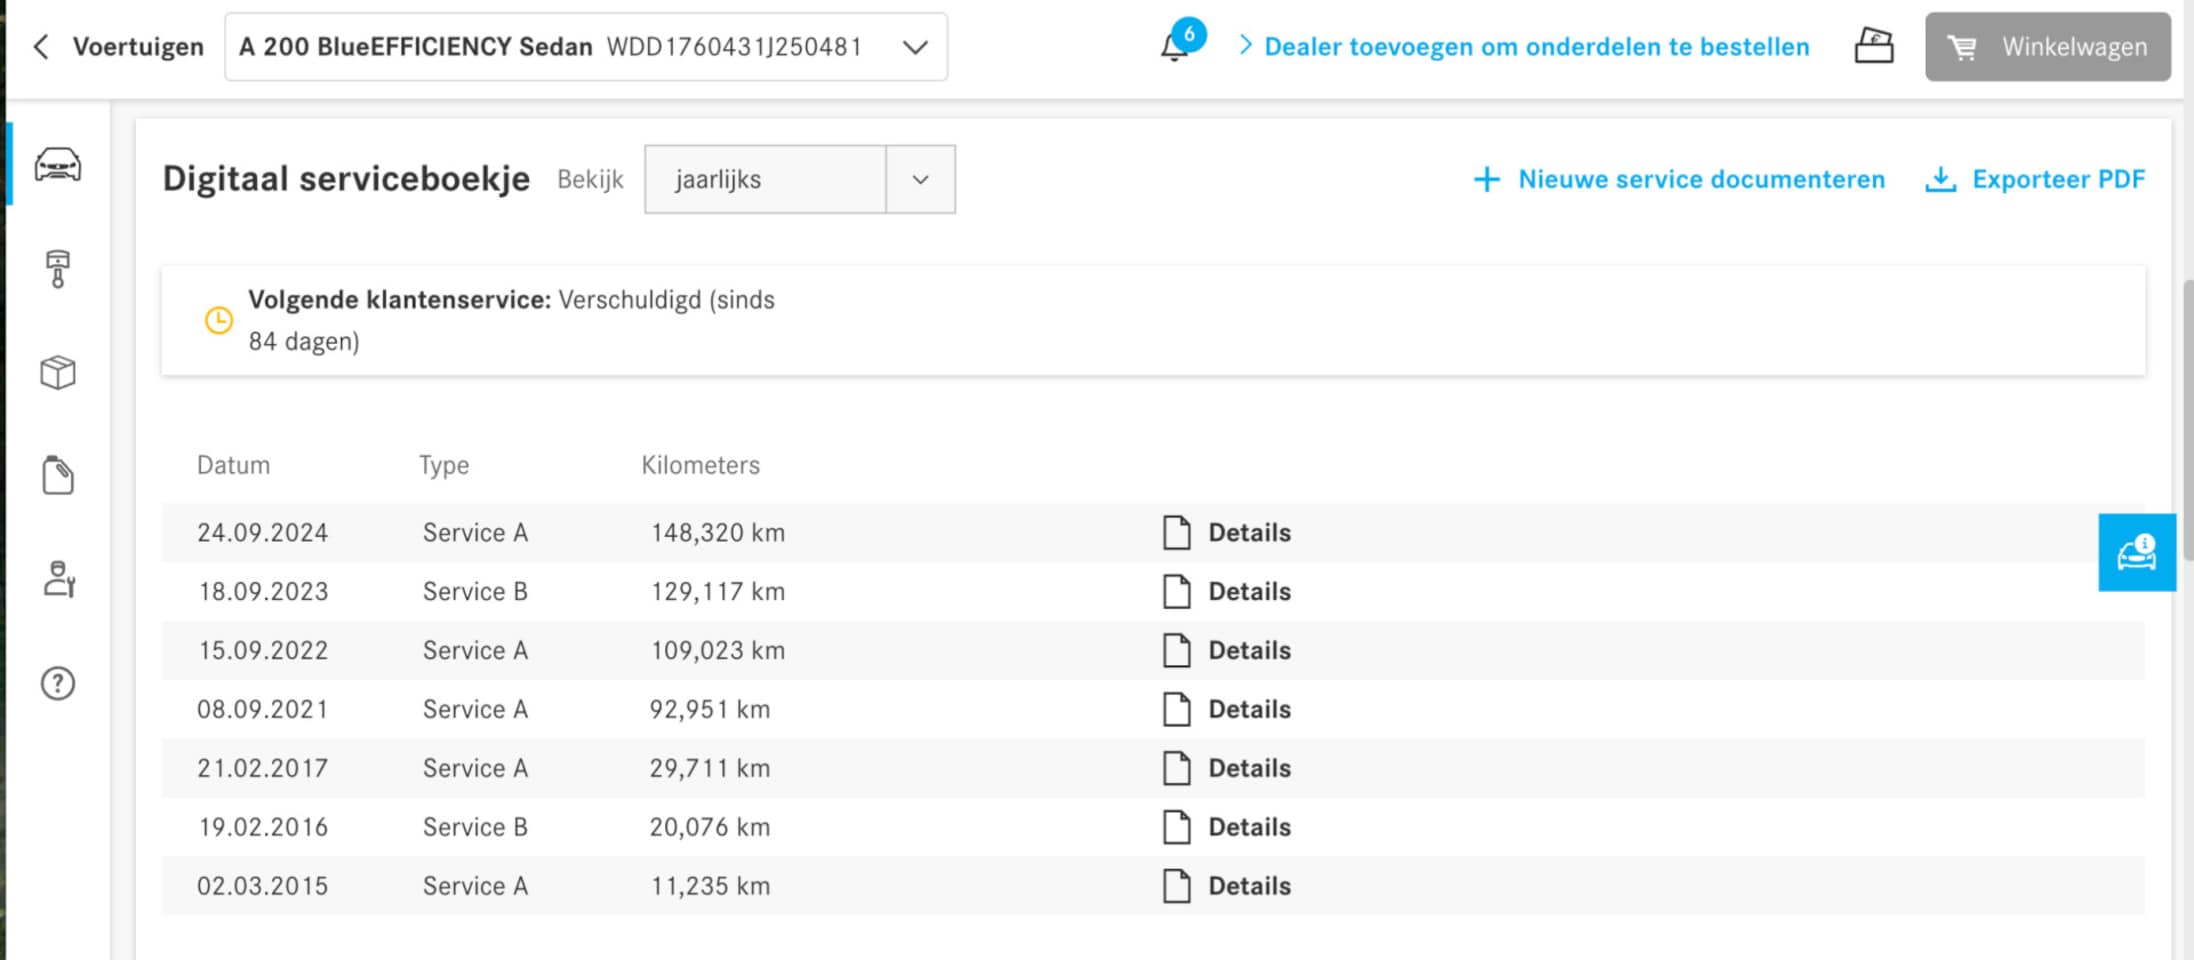Viewport: 2194px width, 960px height.
Task: Export the service booklet as PDF
Action: tap(2036, 180)
